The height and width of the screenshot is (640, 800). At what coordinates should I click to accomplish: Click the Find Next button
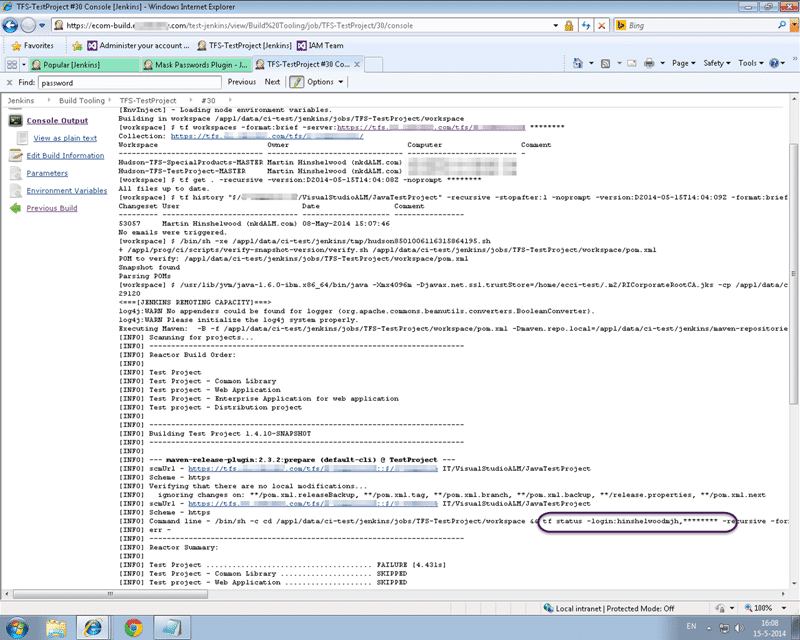pos(272,82)
